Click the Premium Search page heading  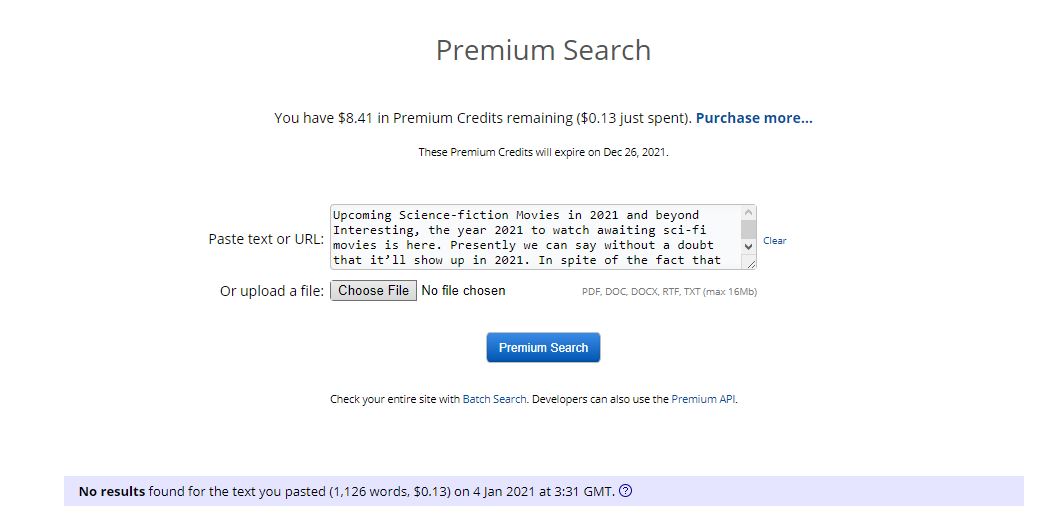coord(543,51)
